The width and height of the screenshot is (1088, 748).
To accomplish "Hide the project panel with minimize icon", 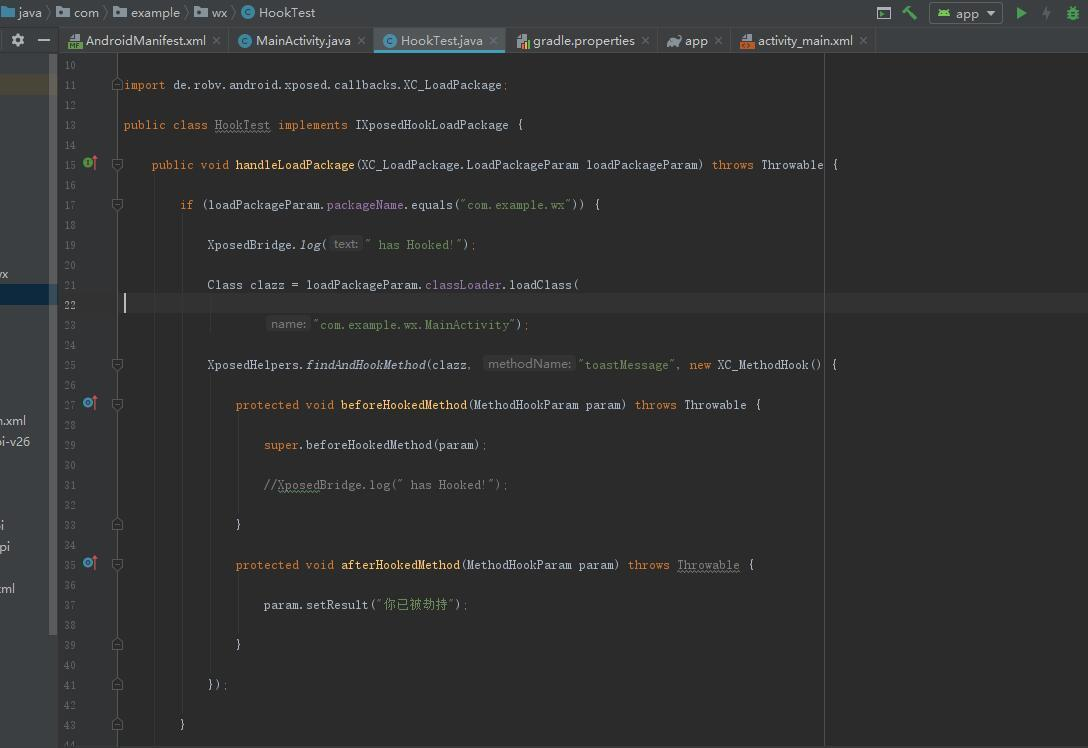I will point(44,40).
